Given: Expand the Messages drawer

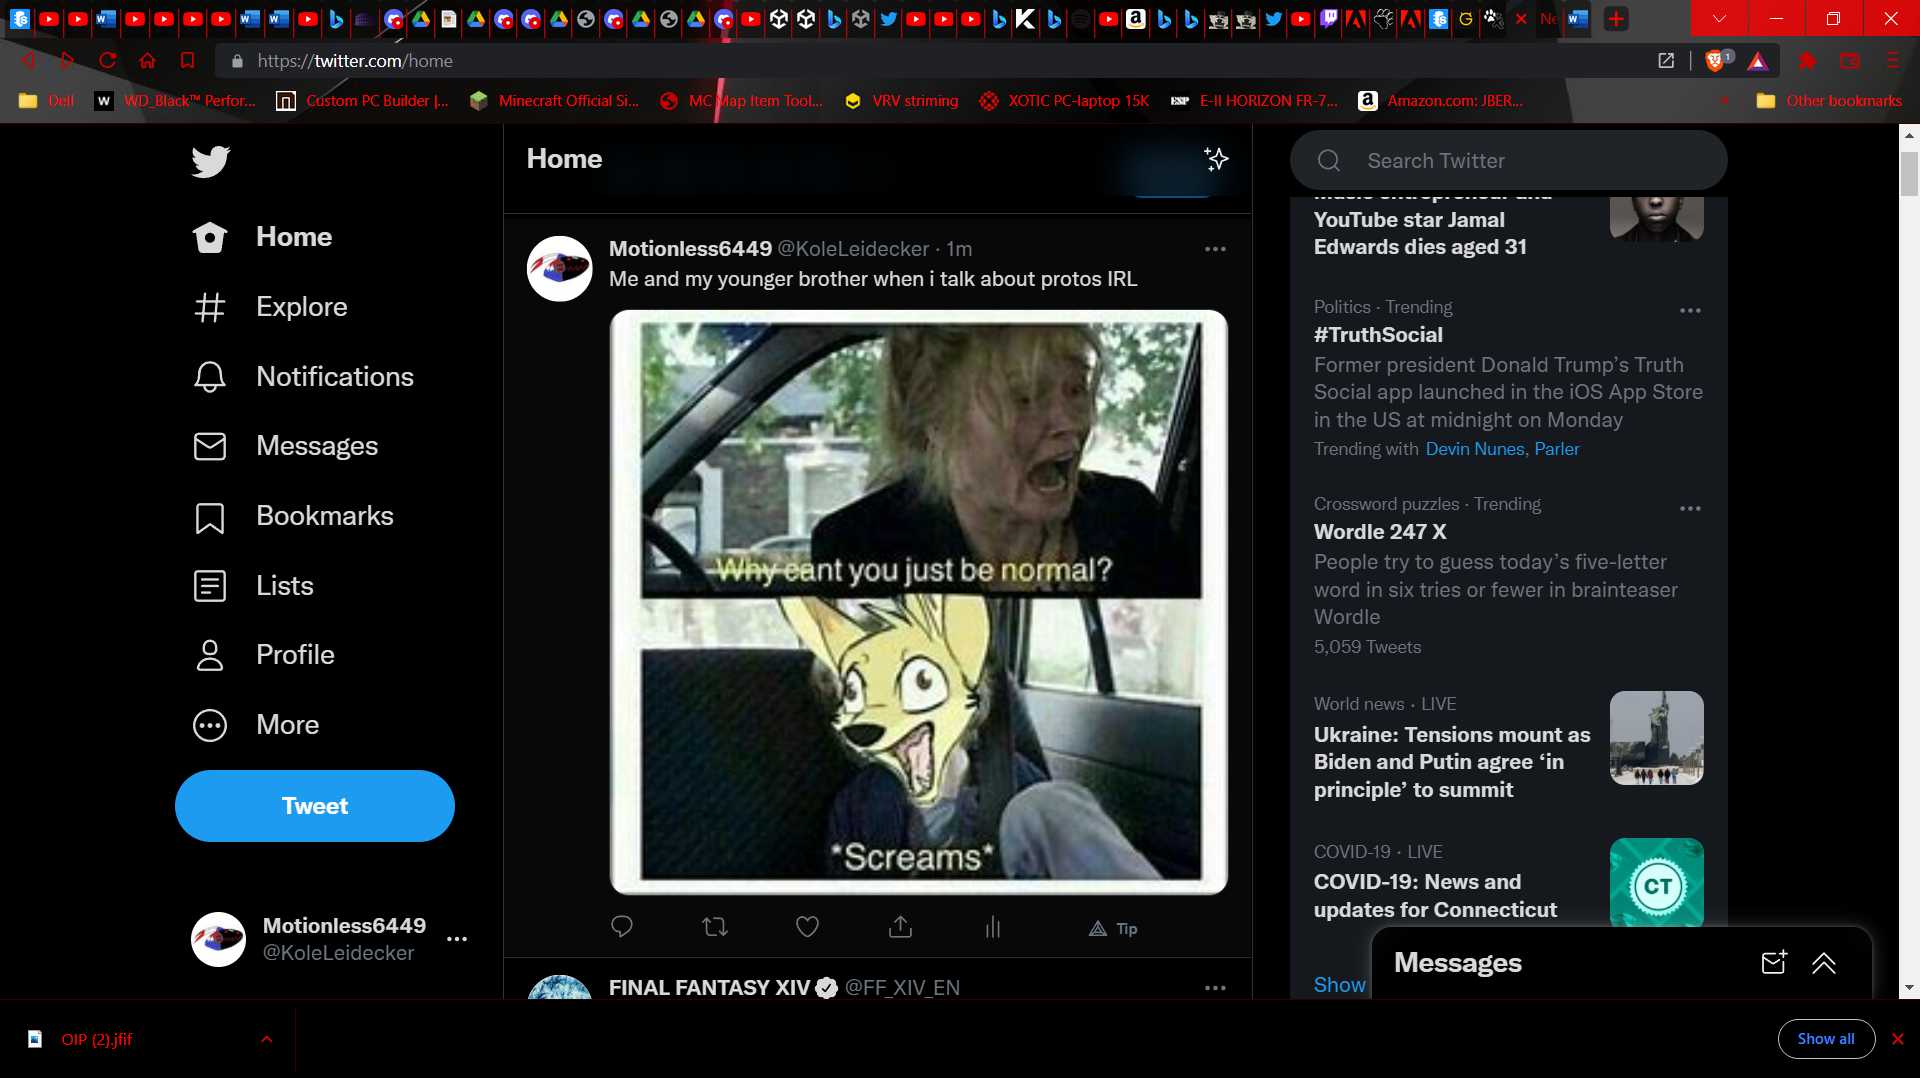Looking at the screenshot, I should pos(1823,963).
